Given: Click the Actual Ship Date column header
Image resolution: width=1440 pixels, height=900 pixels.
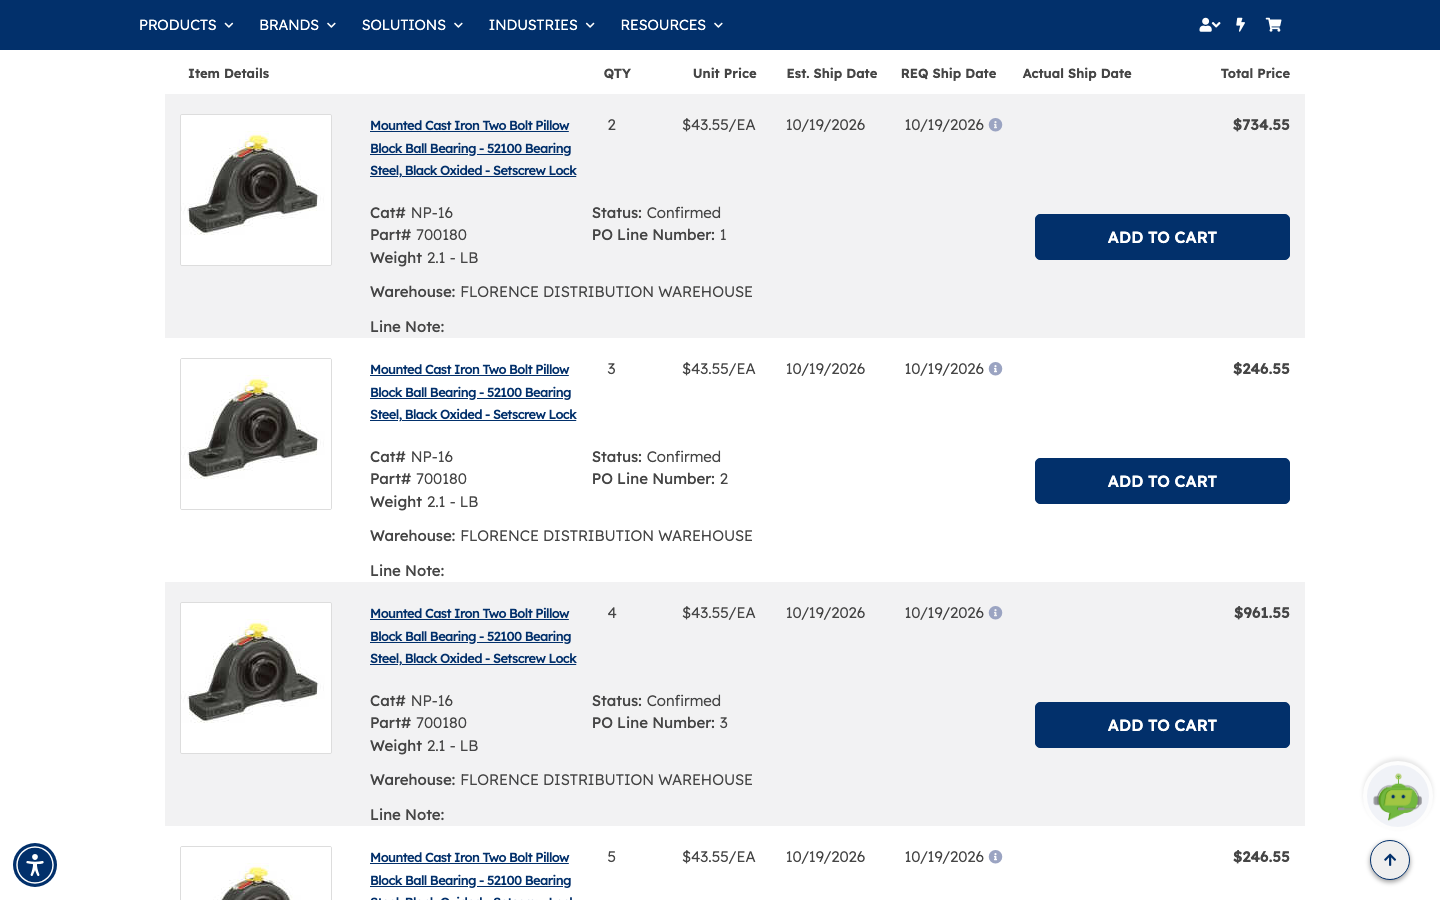Looking at the screenshot, I should click(1077, 73).
